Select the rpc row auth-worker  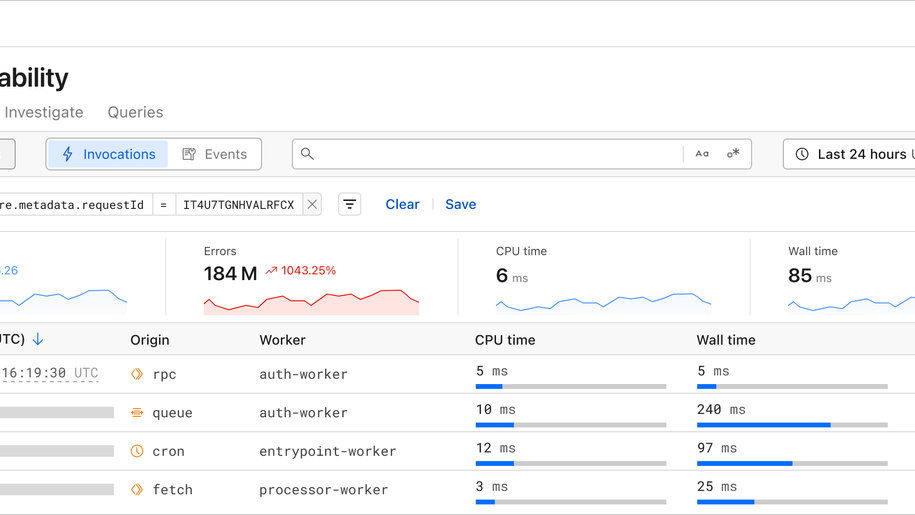303,374
